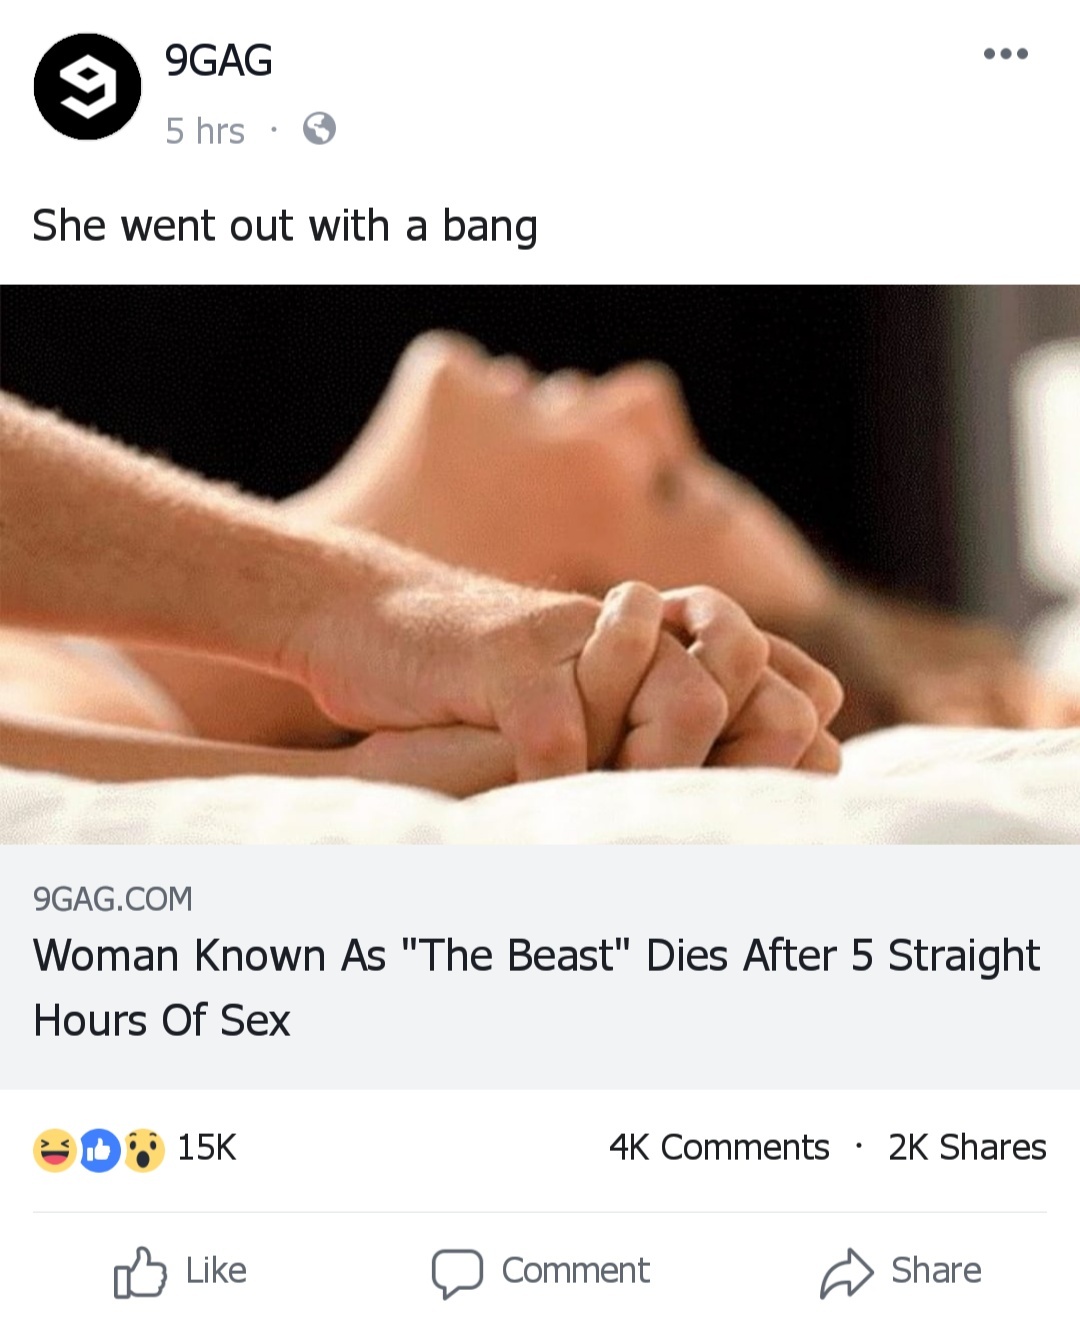Open the 4K Comments list
The image size is (1080, 1332).
point(719,1147)
